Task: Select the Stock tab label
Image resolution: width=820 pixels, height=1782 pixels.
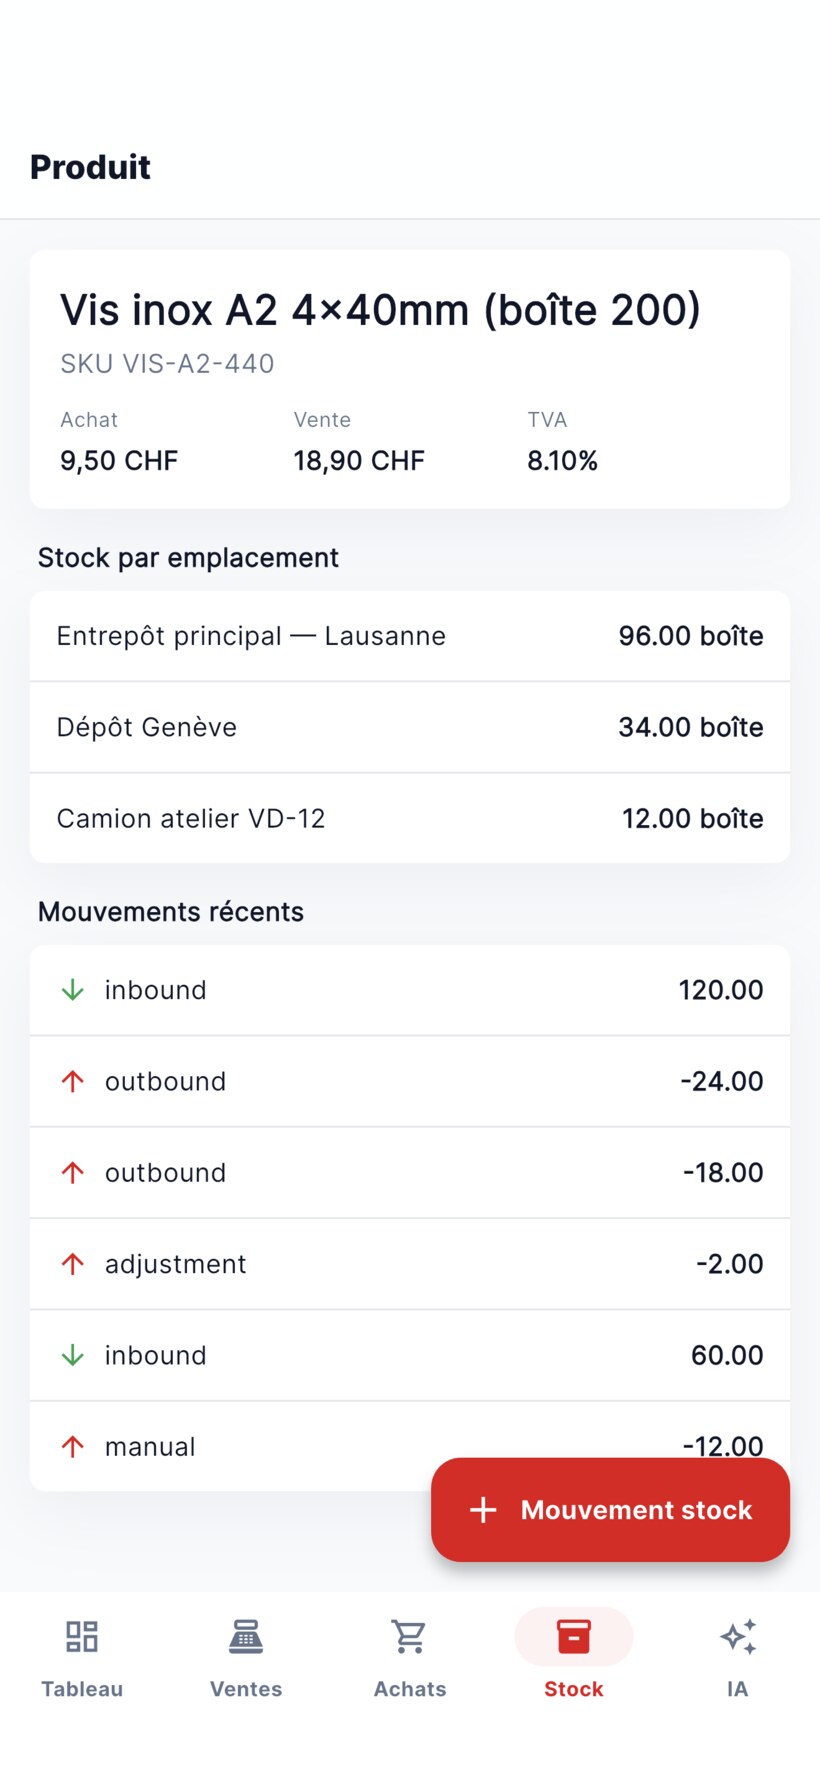Action: (574, 1689)
